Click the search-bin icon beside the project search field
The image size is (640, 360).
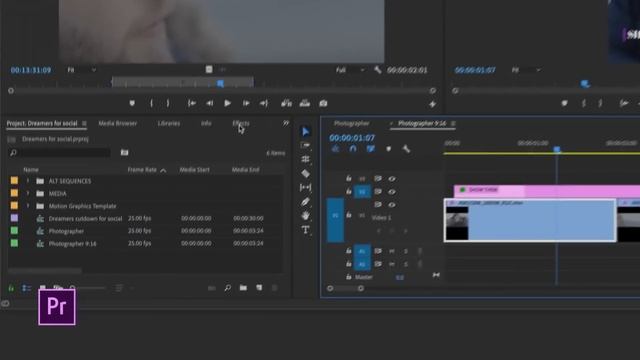124,153
